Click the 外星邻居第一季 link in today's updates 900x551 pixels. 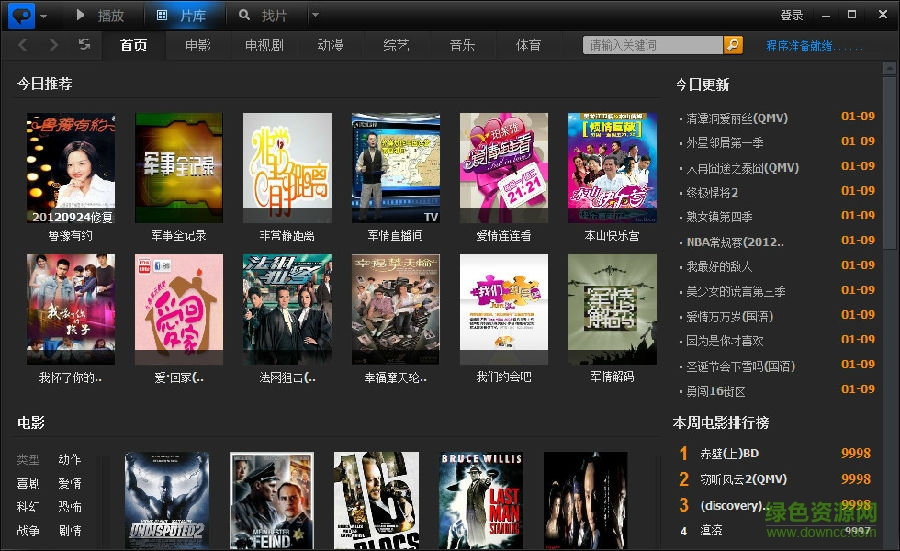point(725,142)
